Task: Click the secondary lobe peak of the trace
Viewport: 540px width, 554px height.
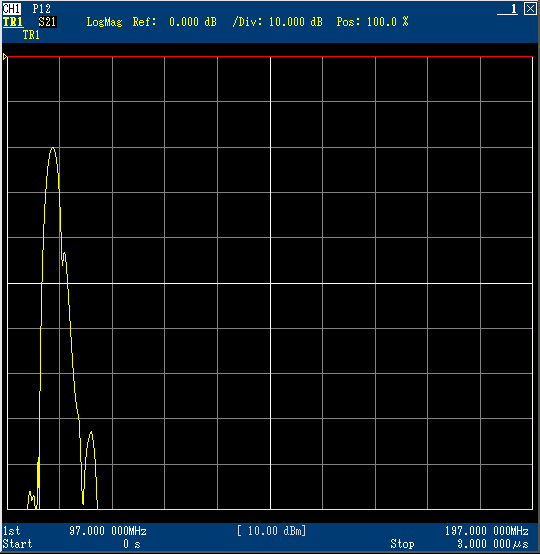Action: [x=91, y=433]
